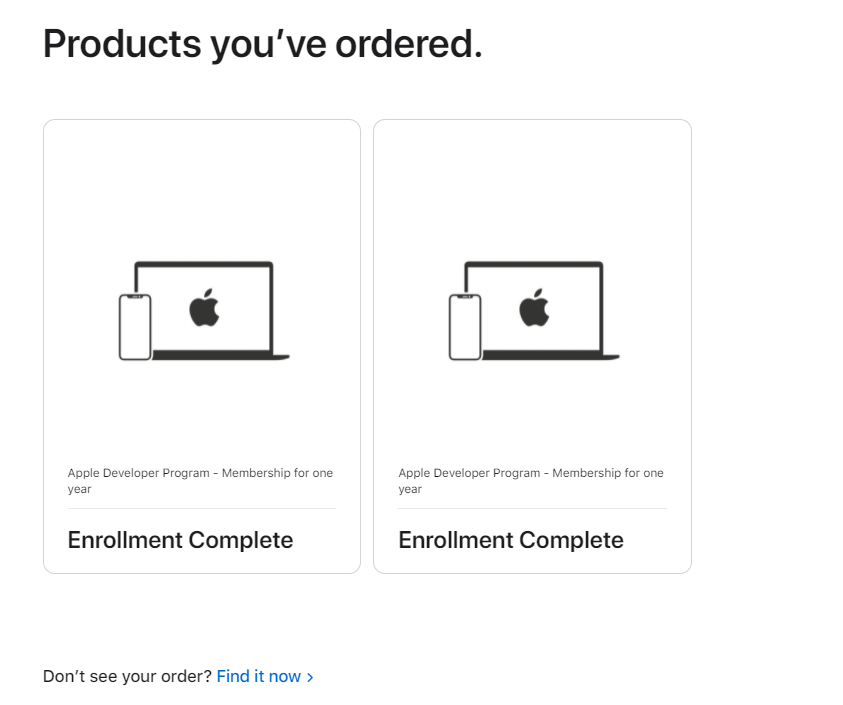Open the first order card
This screenshot has width=843, height=705.
tap(201, 345)
